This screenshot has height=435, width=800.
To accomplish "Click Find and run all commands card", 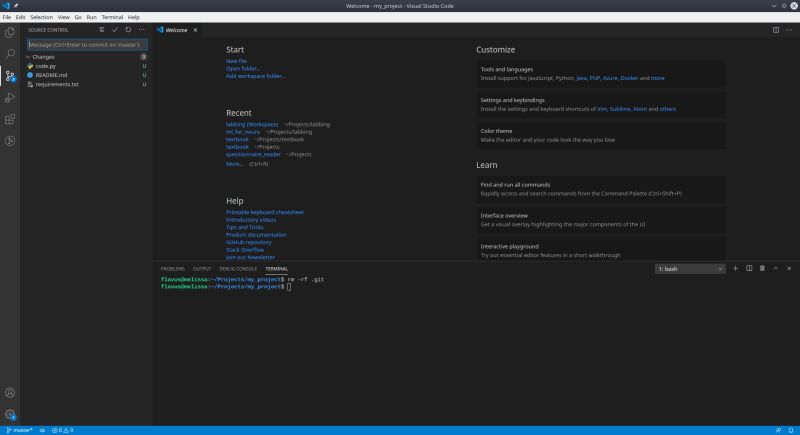I will (x=601, y=189).
